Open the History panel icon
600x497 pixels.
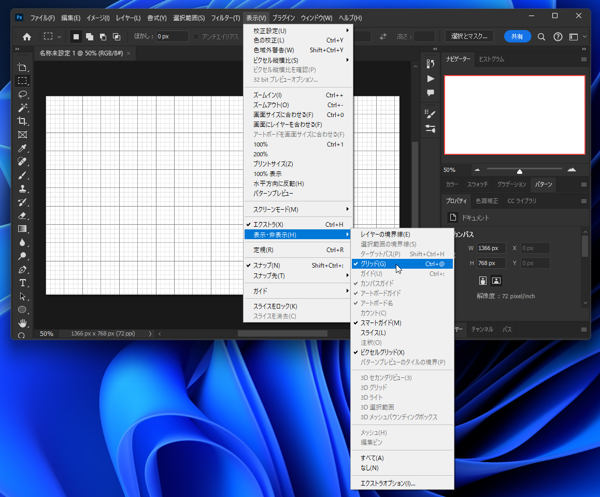click(x=430, y=64)
